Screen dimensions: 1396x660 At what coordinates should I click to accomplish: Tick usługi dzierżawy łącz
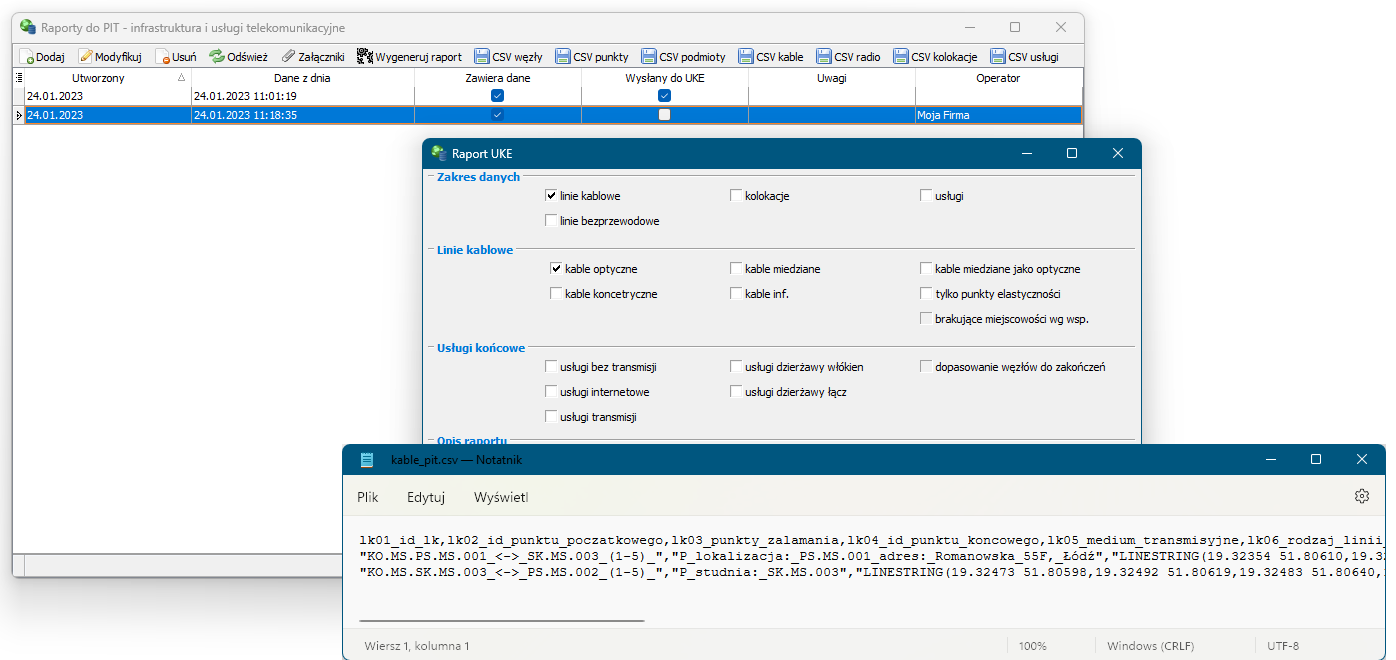736,392
